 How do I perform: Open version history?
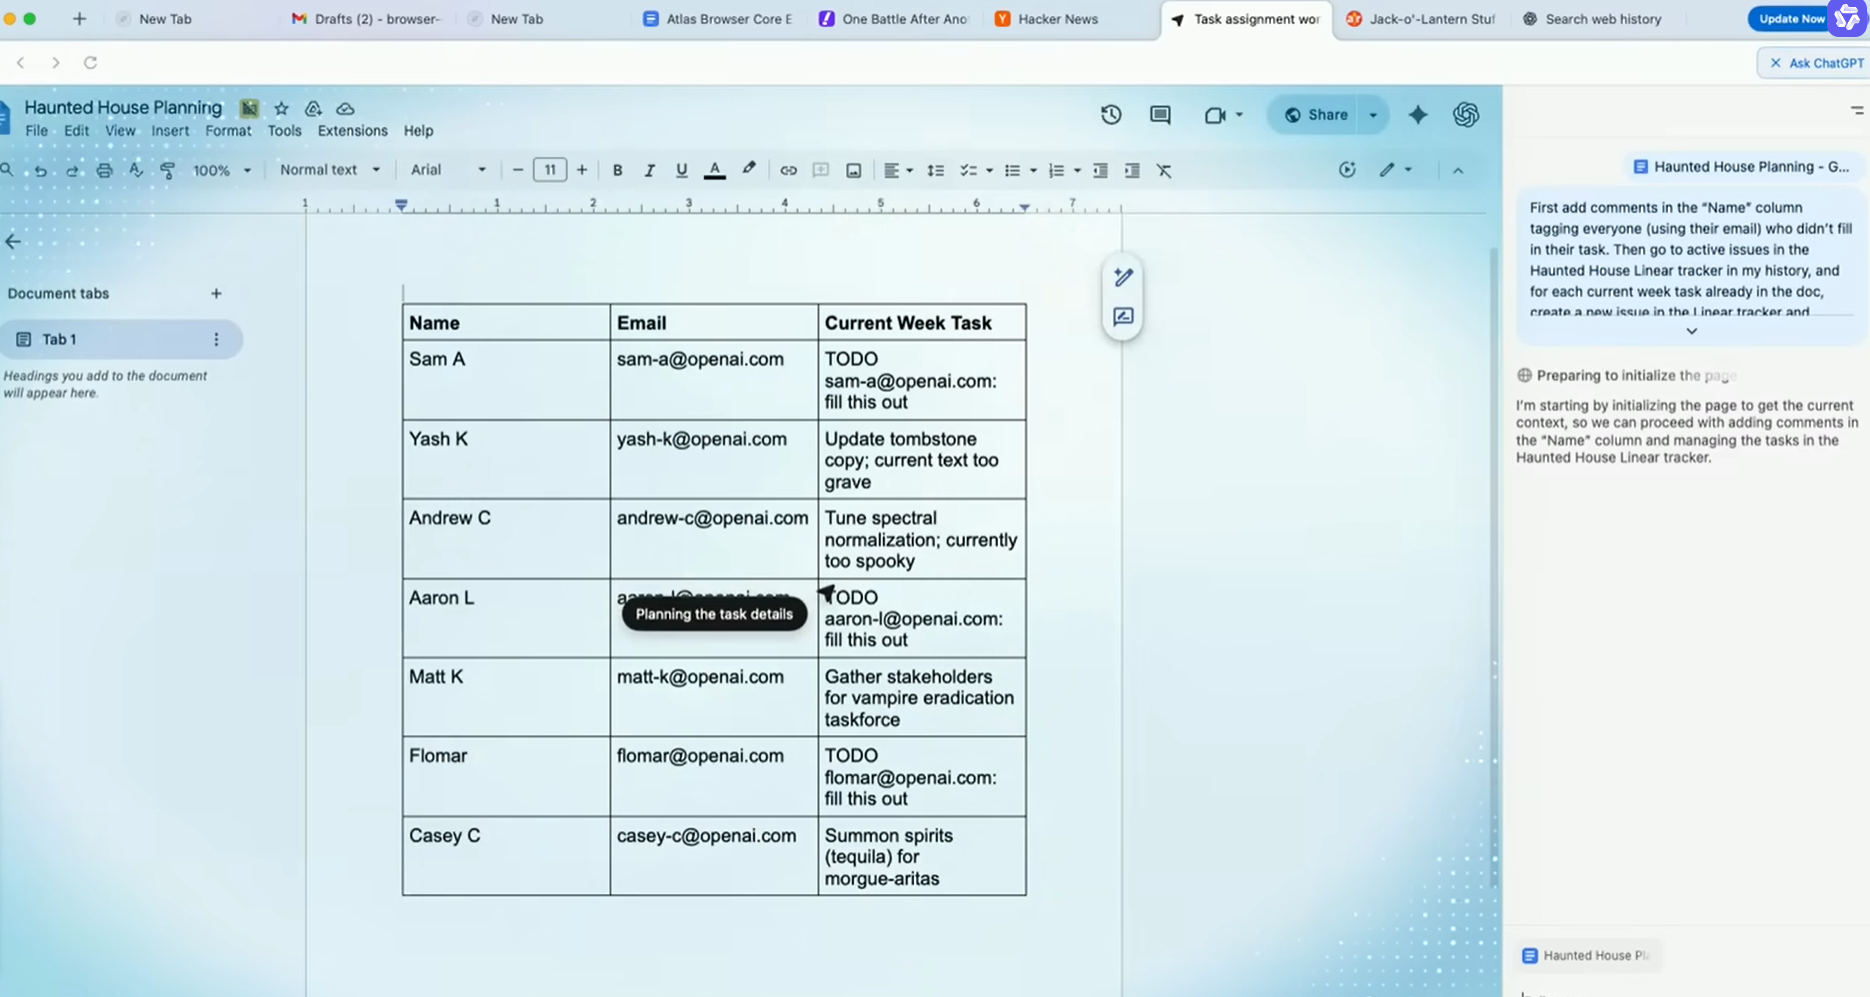coord(1110,114)
